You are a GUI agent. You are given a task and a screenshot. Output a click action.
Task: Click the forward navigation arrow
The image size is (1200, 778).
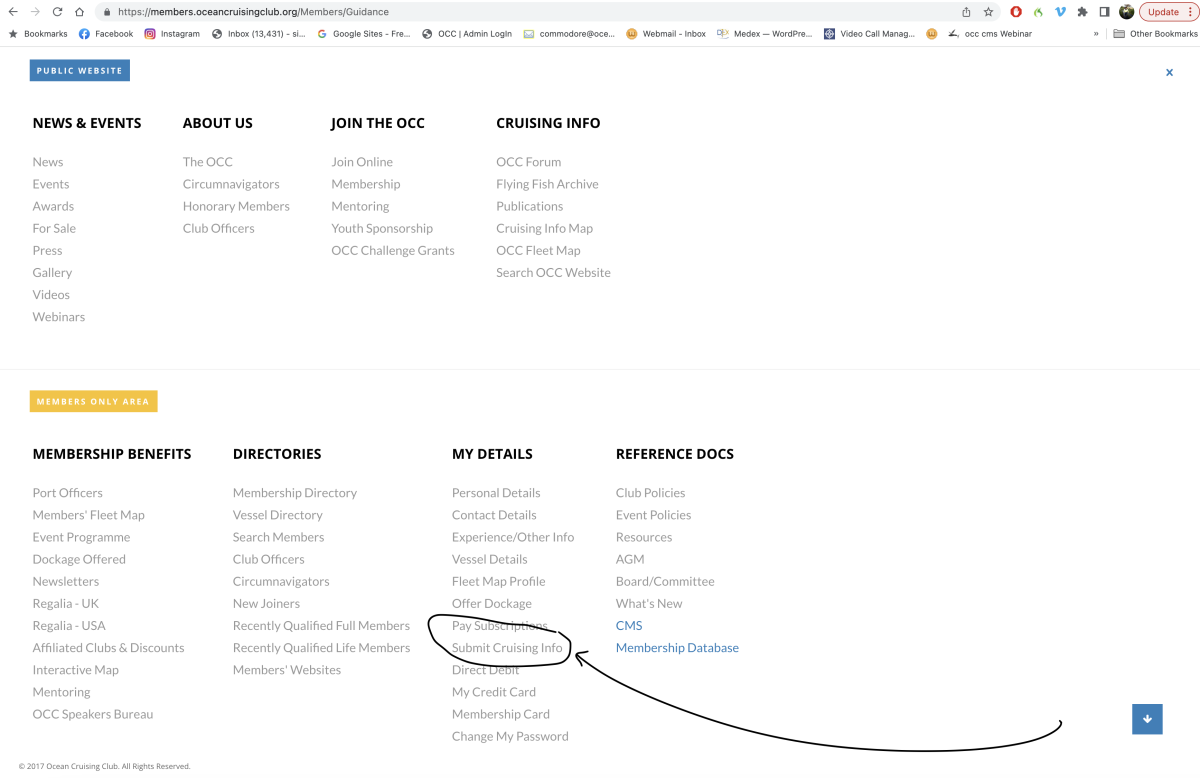(x=34, y=12)
